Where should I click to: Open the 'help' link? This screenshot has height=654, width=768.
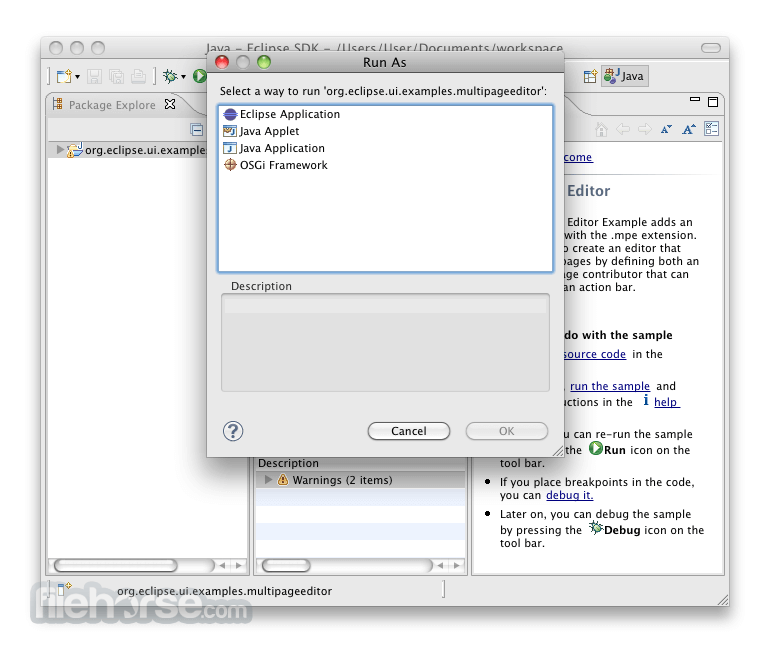tap(667, 402)
